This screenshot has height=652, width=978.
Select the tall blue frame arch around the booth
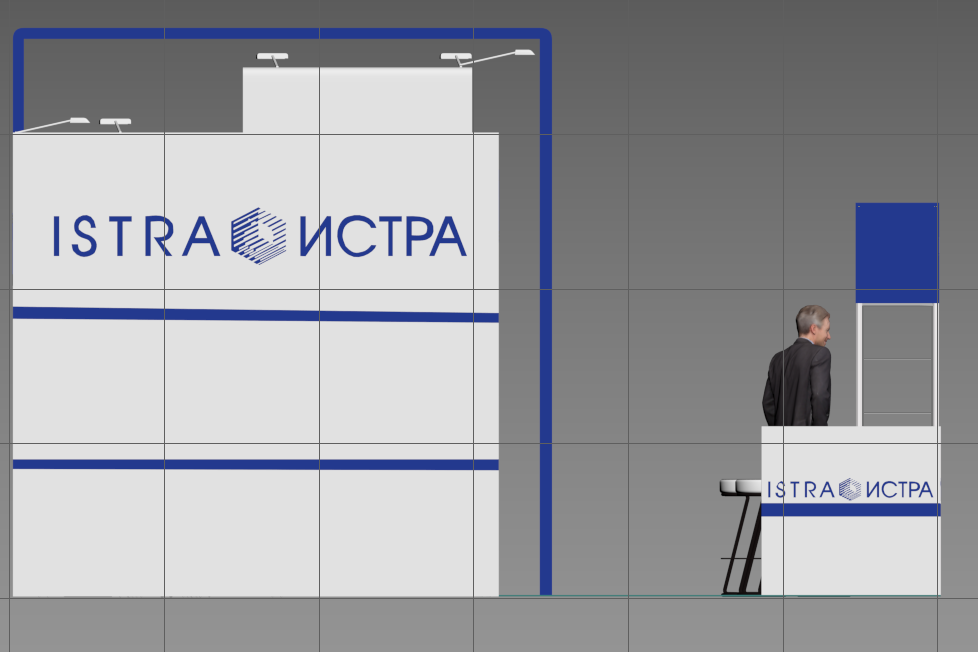click(282, 311)
